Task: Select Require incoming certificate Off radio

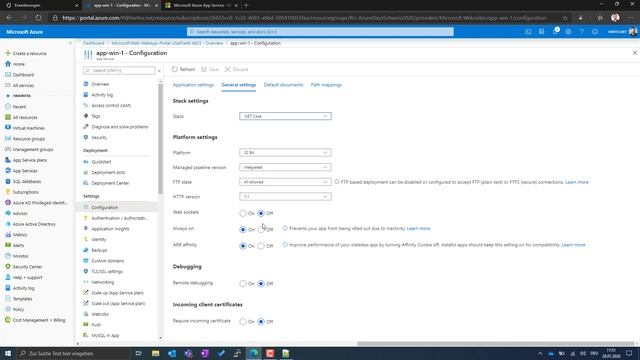Action: coord(261,322)
